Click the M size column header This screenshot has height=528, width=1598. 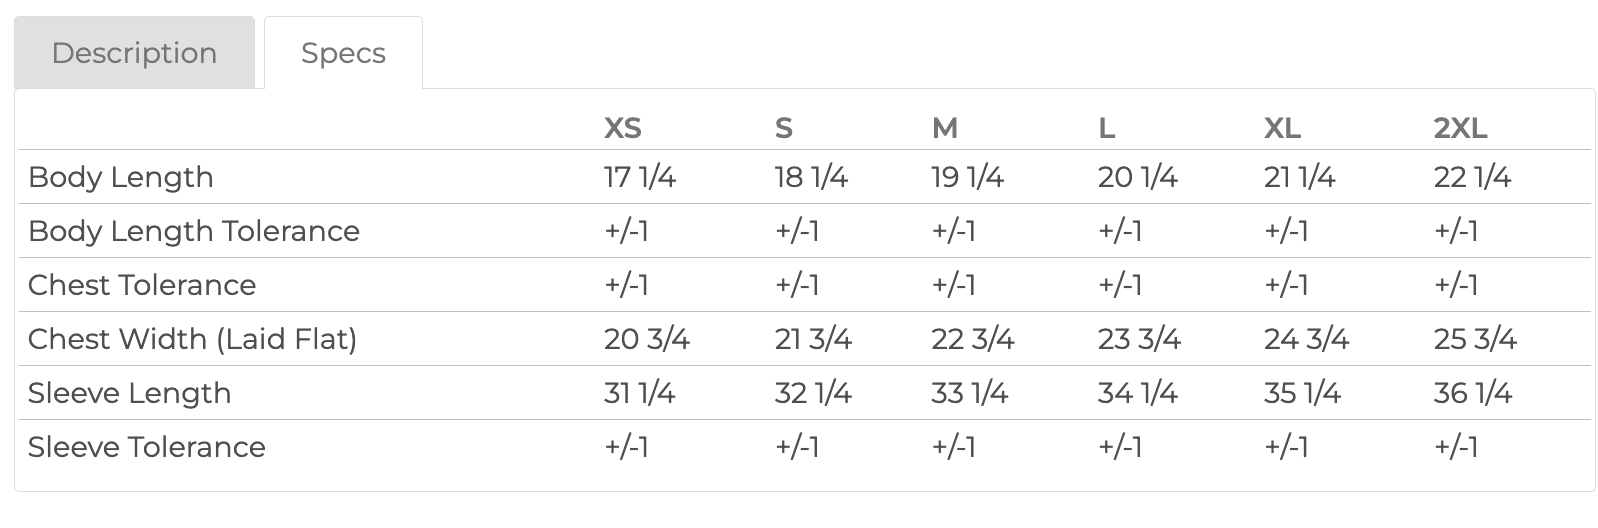(944, 128)
